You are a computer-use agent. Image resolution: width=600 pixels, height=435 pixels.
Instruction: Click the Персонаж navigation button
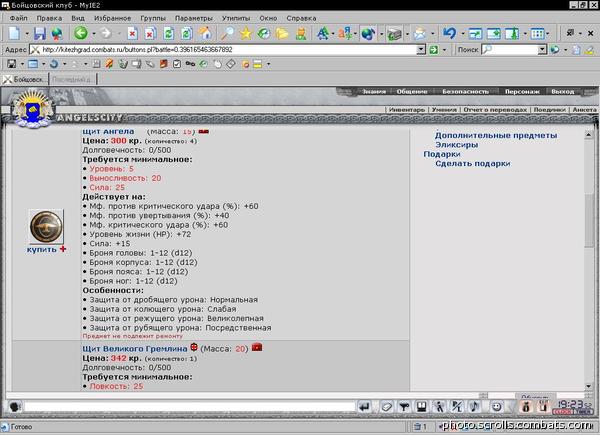[x=522, y=91]
